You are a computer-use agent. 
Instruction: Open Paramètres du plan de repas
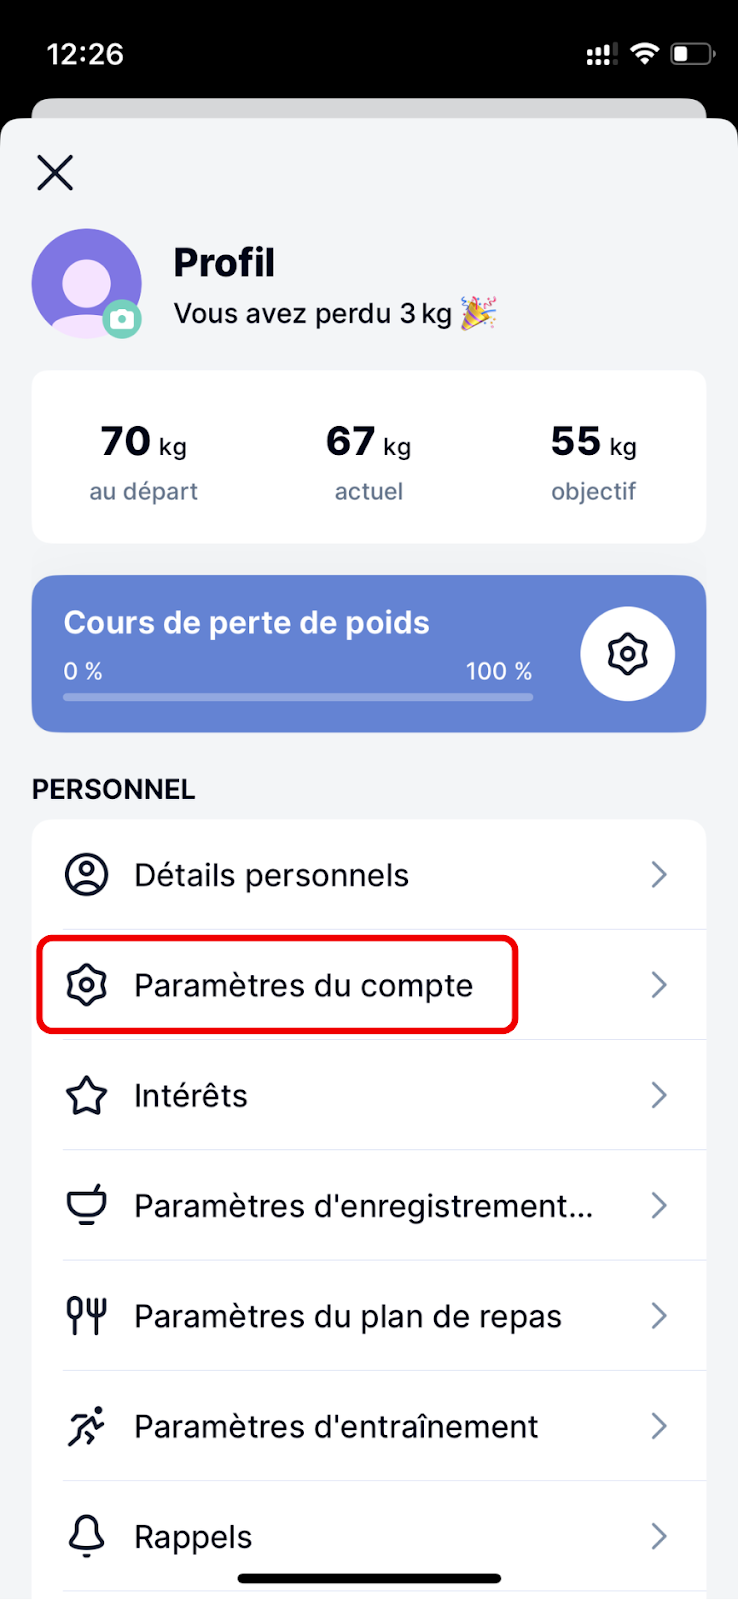click(x=369, y=1316)
